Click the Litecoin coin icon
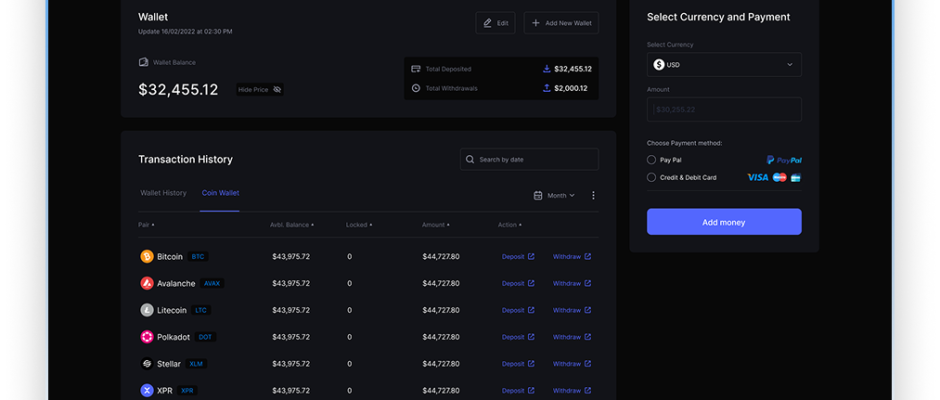The width and height of the screenshot is (940, 400). (x=147, y=310)
